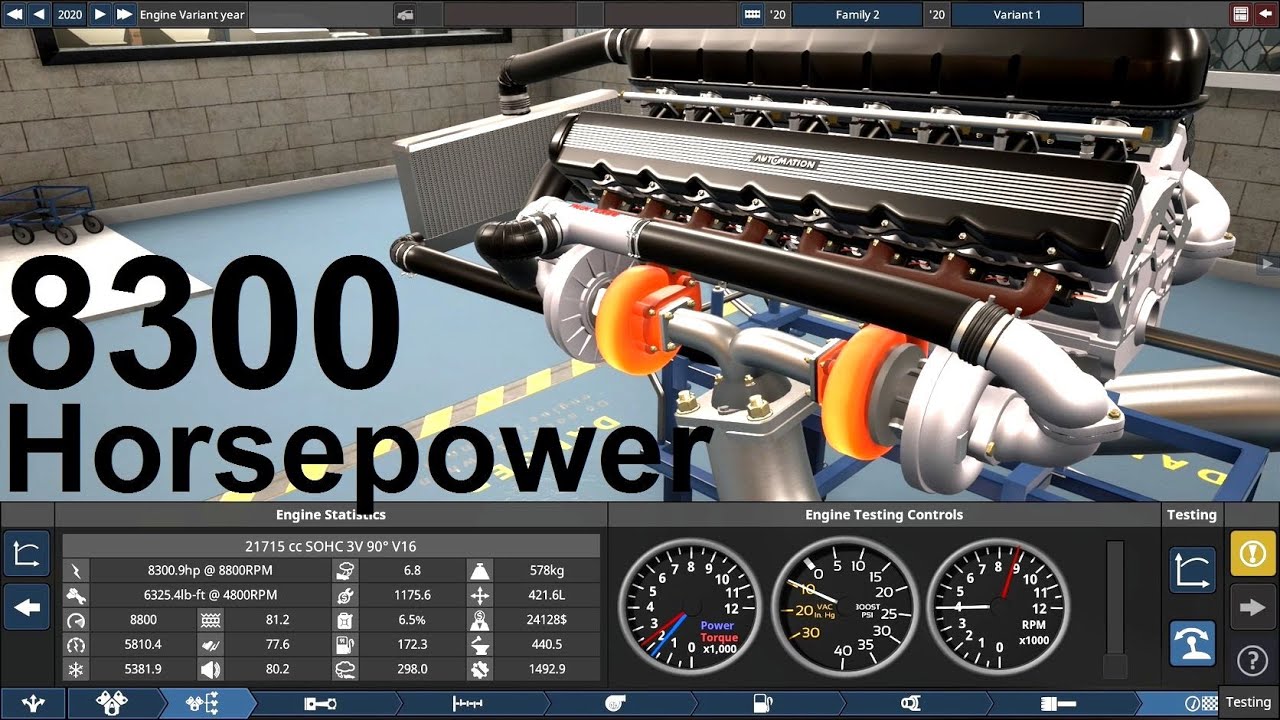Click the weight icon beside 578kg
Screen dimensions: 1280x720
point(479,570)
